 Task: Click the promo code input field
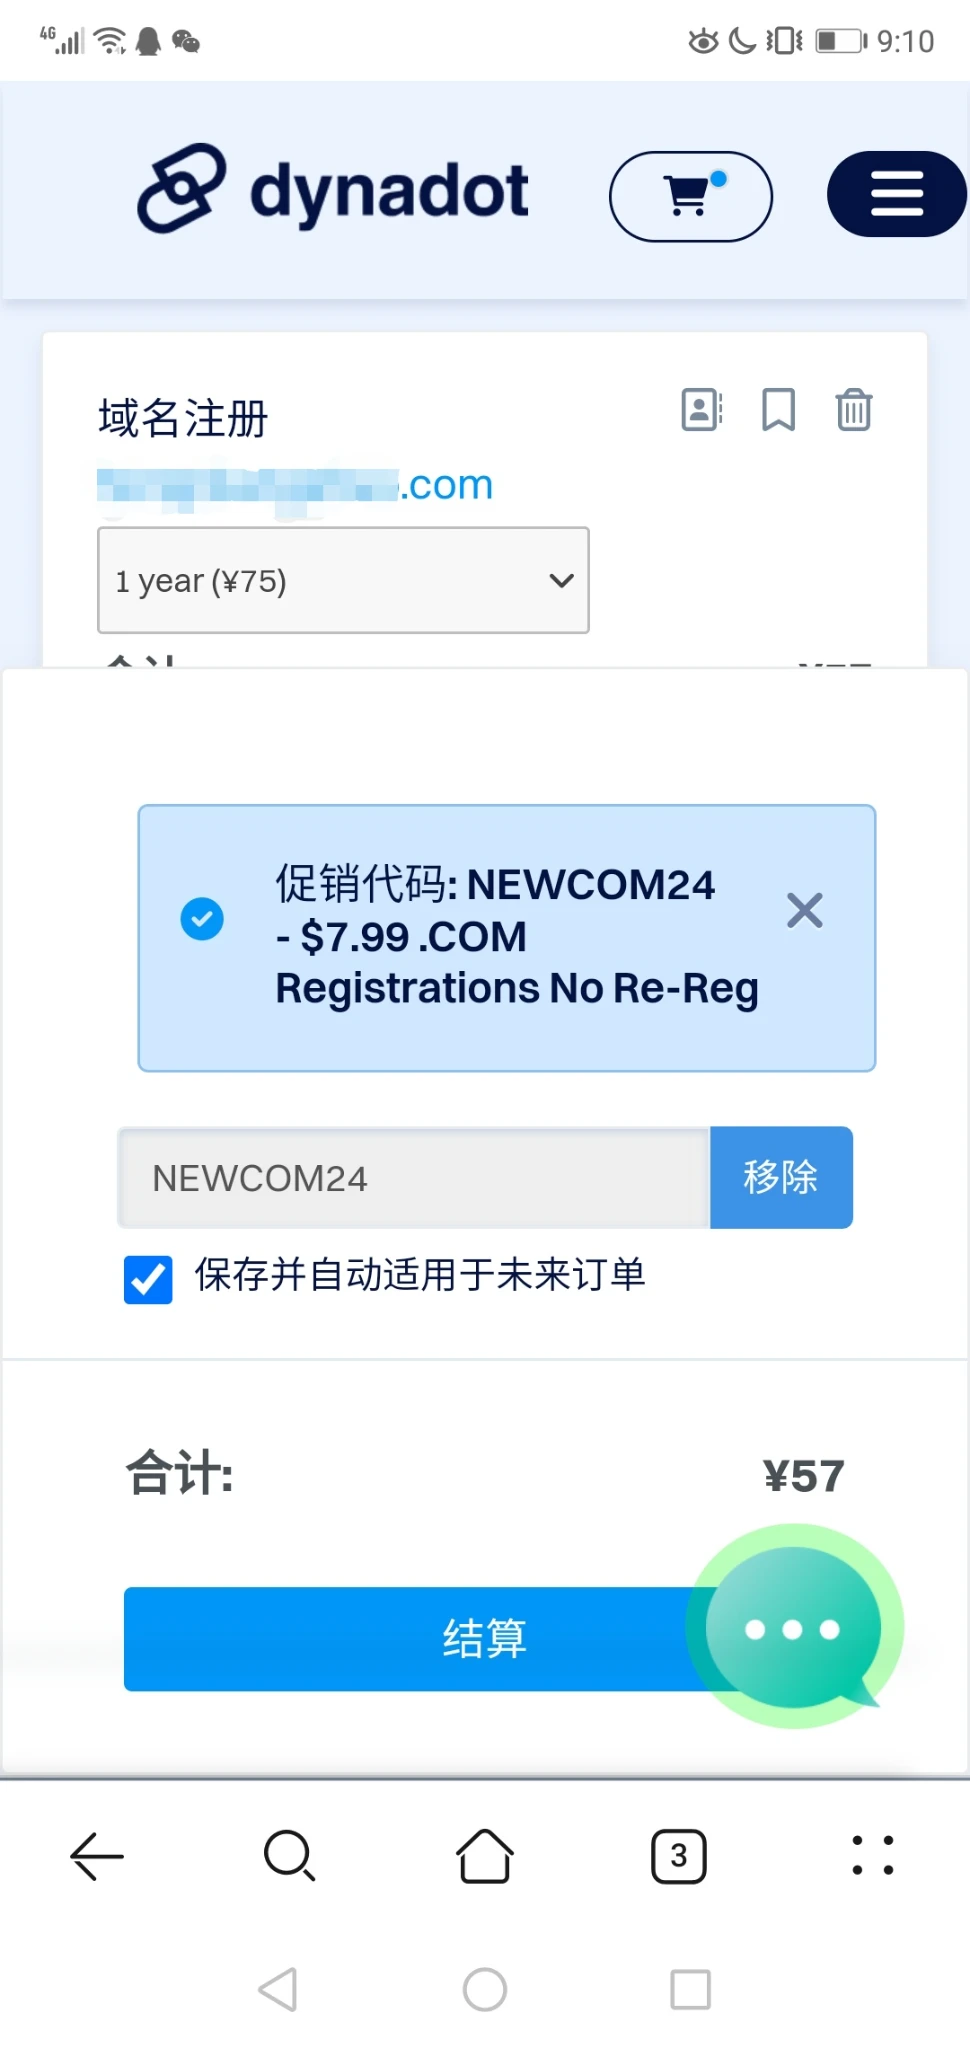(413, 1178)
